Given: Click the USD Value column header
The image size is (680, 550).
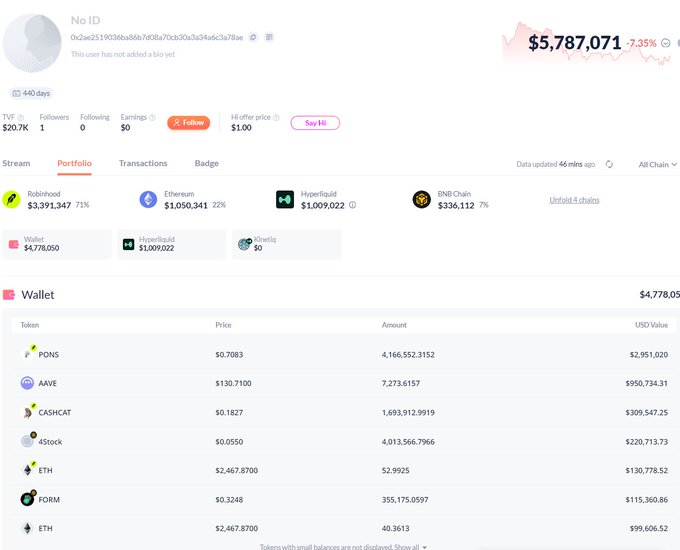Looking at the screenshot, I should pos(651,325).
